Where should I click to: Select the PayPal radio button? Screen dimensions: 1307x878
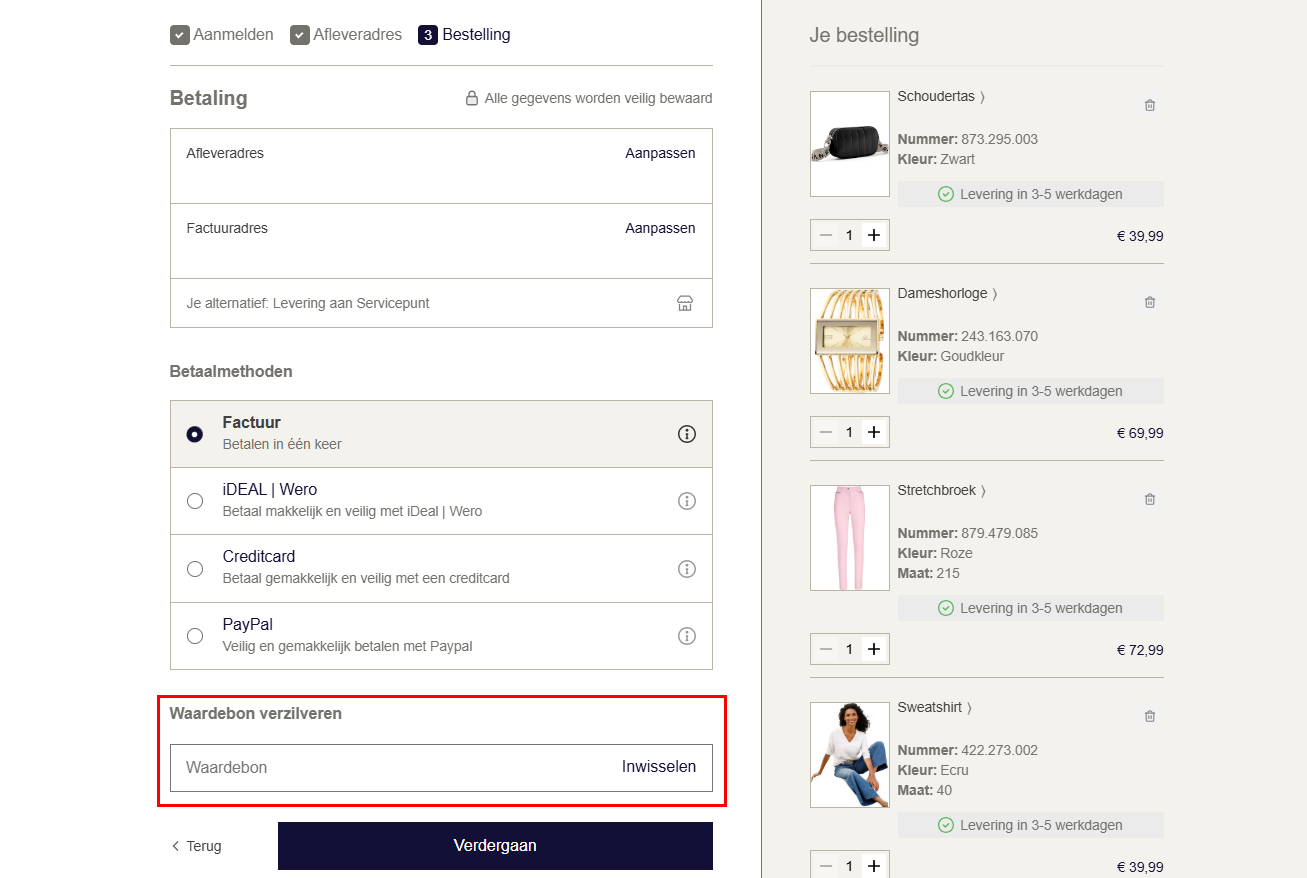tap(195, 635)
